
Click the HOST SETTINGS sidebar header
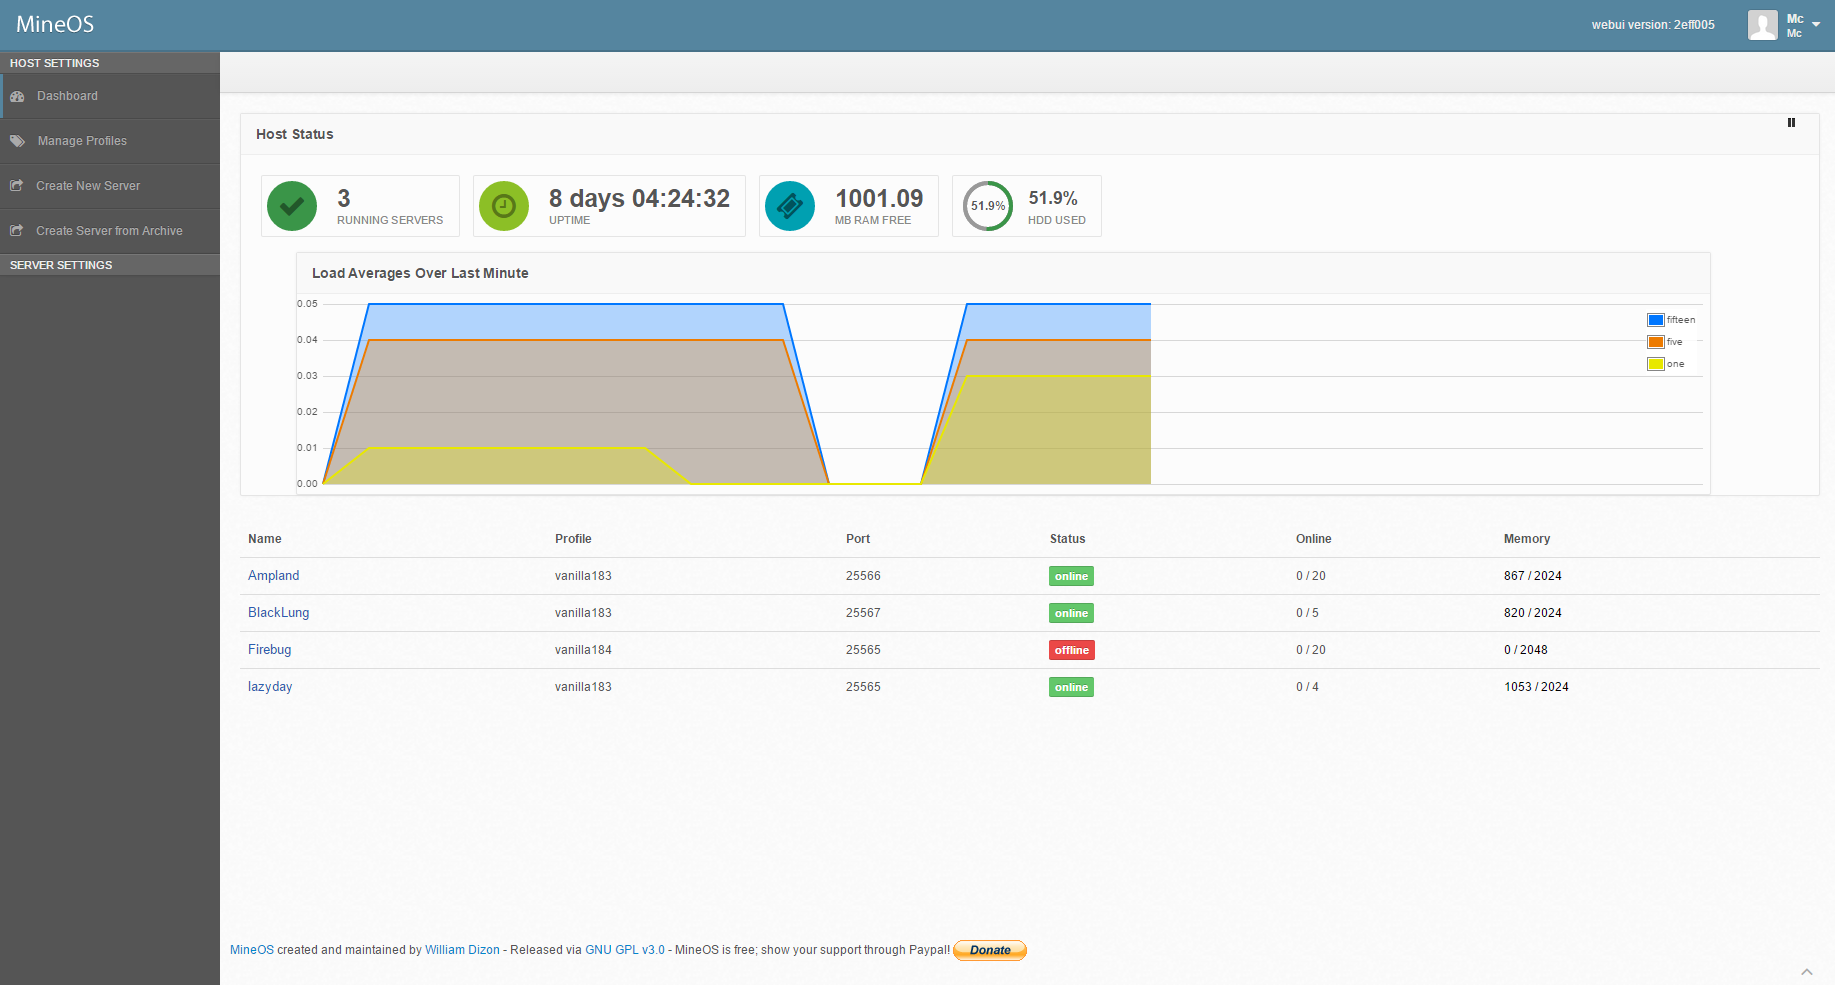click(110, 63)
